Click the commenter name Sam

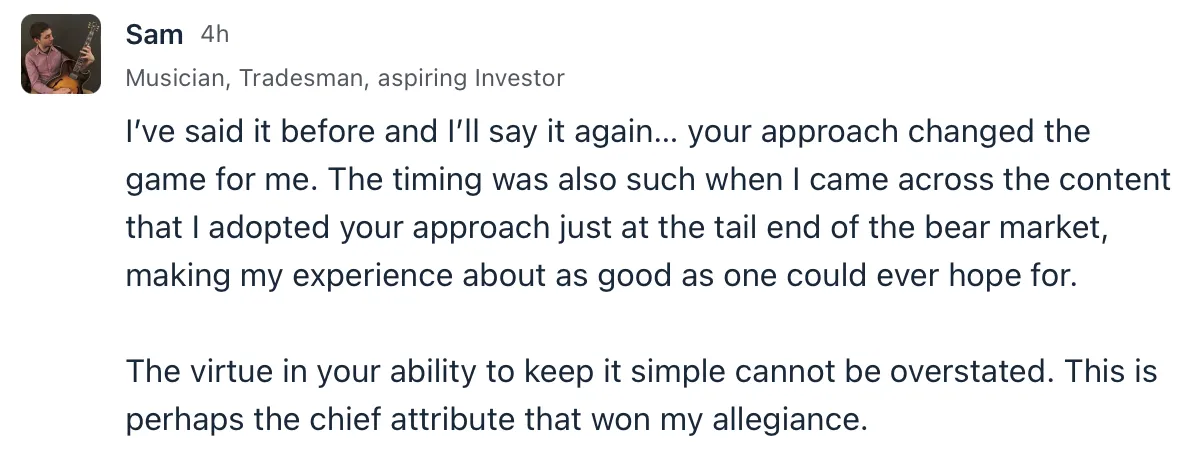point(154,34)
